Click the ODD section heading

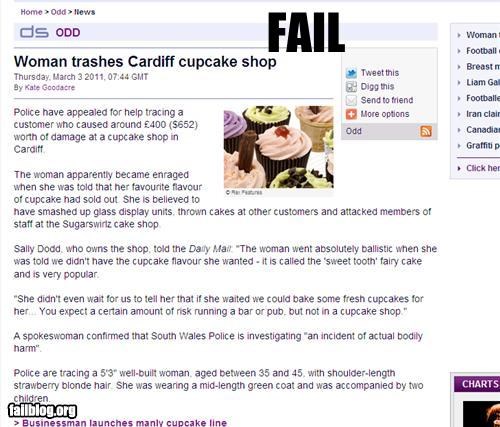tap(68, 33)
